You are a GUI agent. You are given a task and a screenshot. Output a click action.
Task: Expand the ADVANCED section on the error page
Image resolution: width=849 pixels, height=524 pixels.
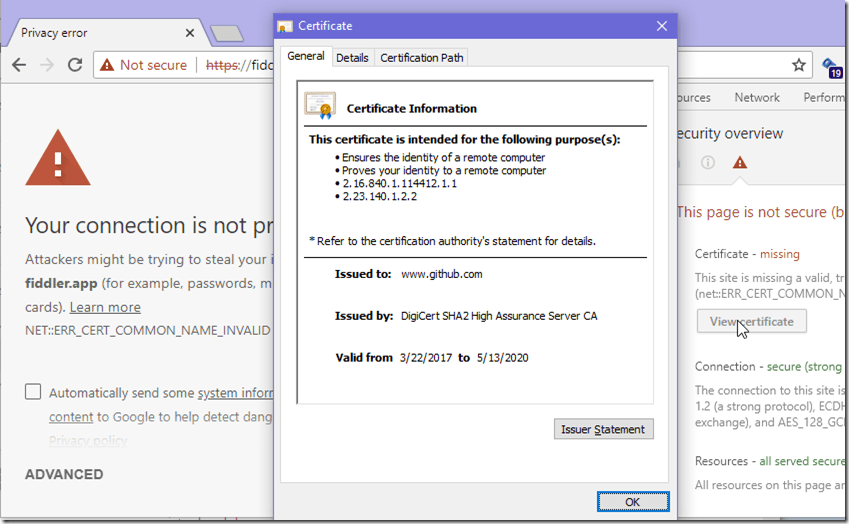click(x=64, y=474)
